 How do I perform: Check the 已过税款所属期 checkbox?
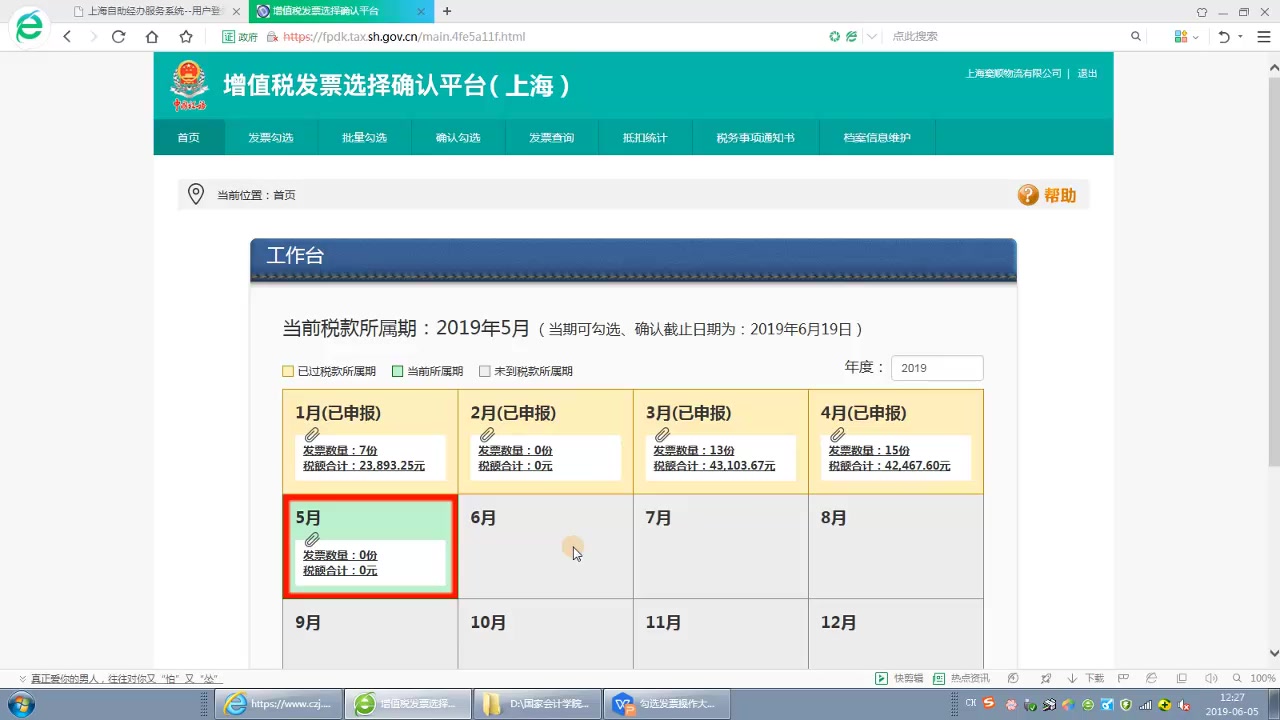click(x=288, y=370)
